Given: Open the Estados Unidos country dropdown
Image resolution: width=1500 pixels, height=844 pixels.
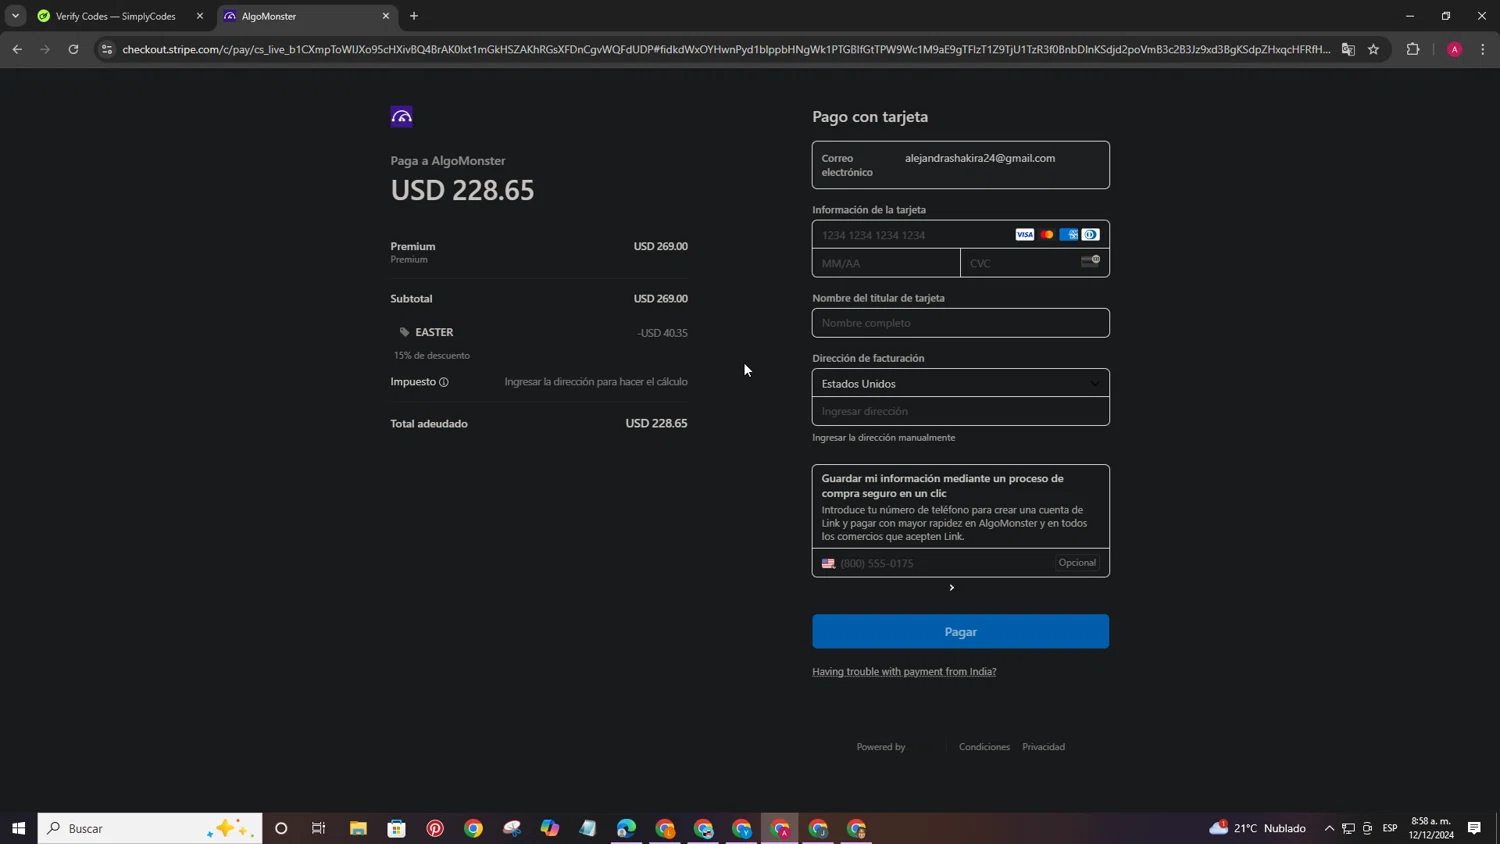Looking at the screenshot, I should click(960, 383).
